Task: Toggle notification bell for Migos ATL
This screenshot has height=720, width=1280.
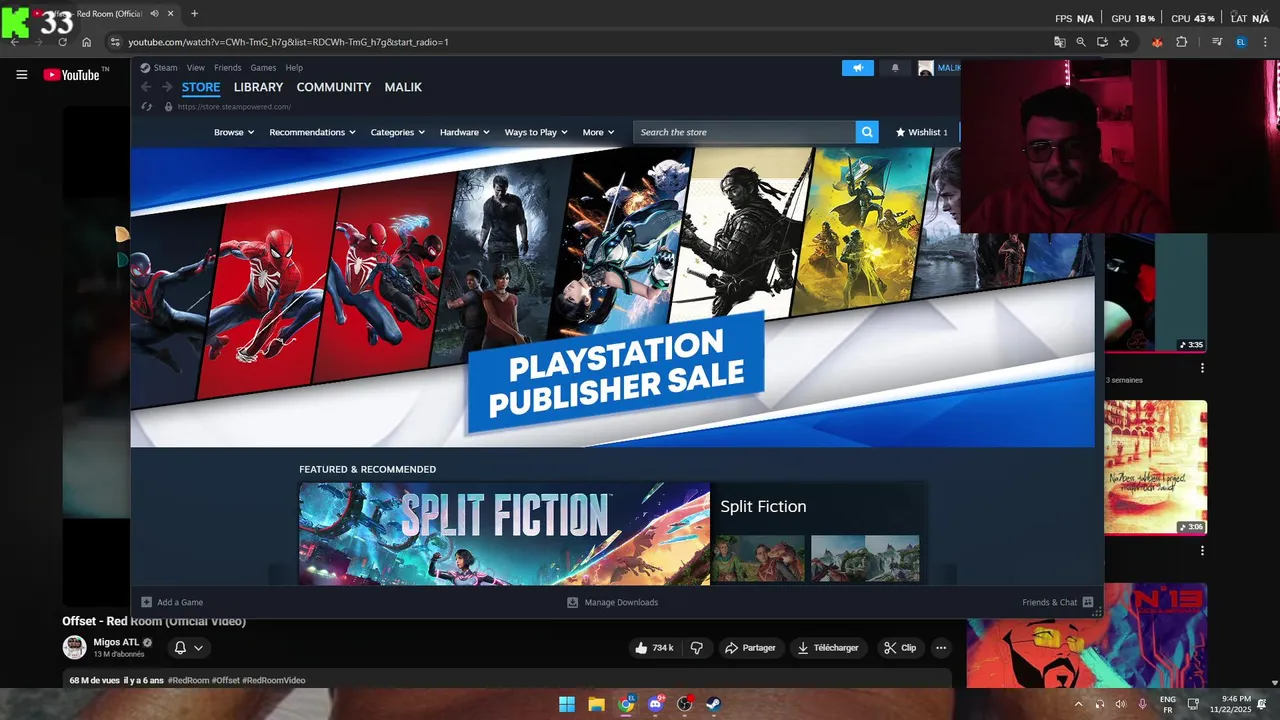Action: pyautogui.click(x=189, y=648)
